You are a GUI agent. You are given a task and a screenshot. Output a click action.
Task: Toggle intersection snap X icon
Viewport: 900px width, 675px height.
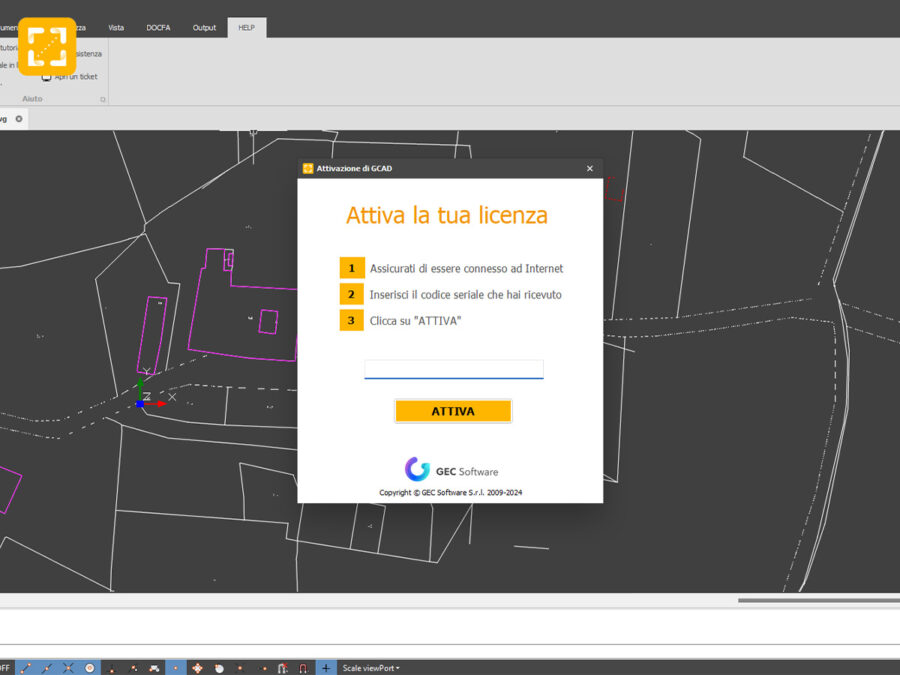(x=68, y=668)
